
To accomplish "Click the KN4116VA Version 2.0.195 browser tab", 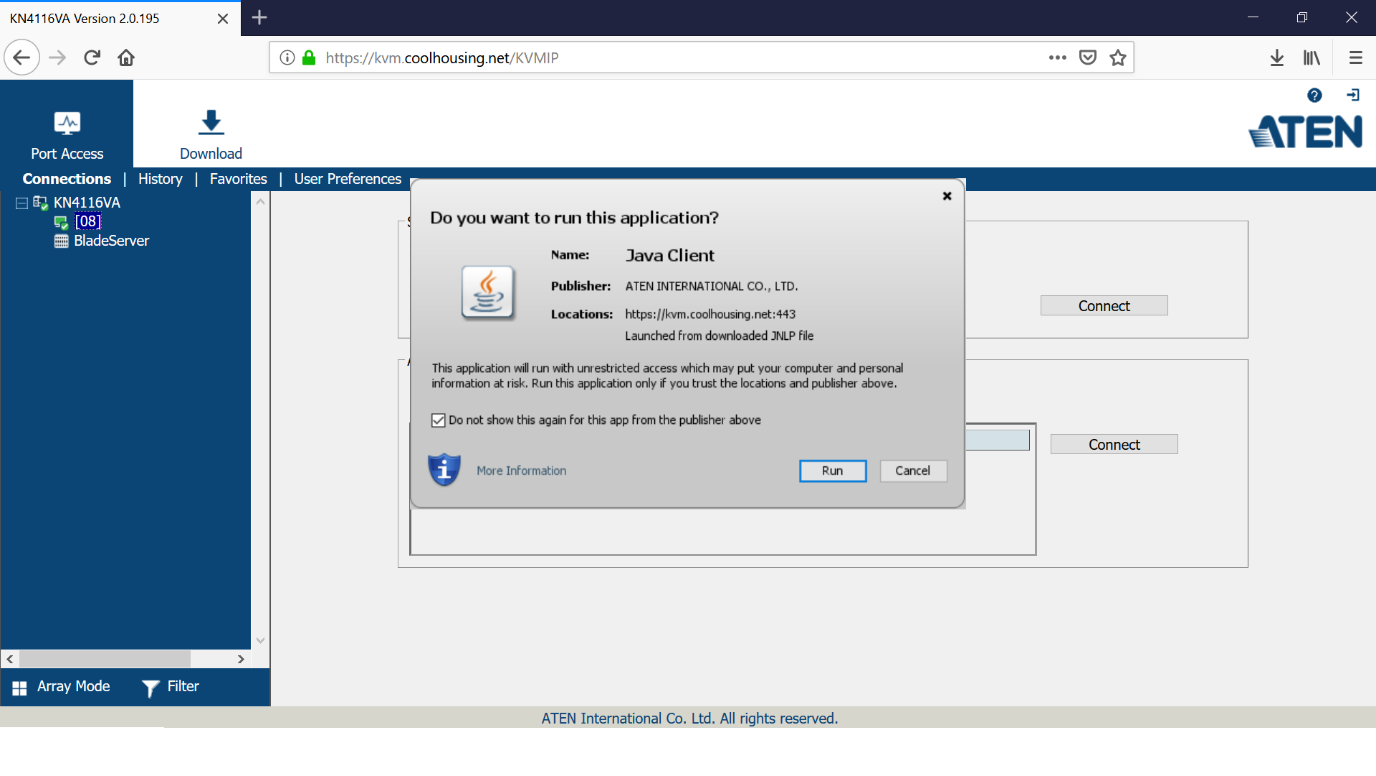I will [119, 18].
